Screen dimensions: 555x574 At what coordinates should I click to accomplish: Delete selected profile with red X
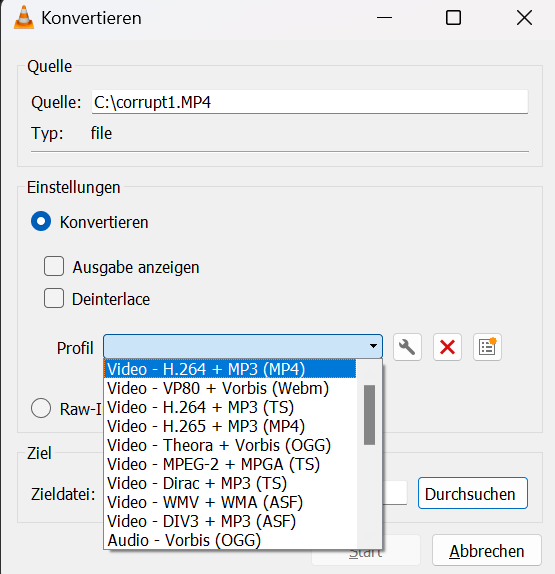[x=447, y=347]
